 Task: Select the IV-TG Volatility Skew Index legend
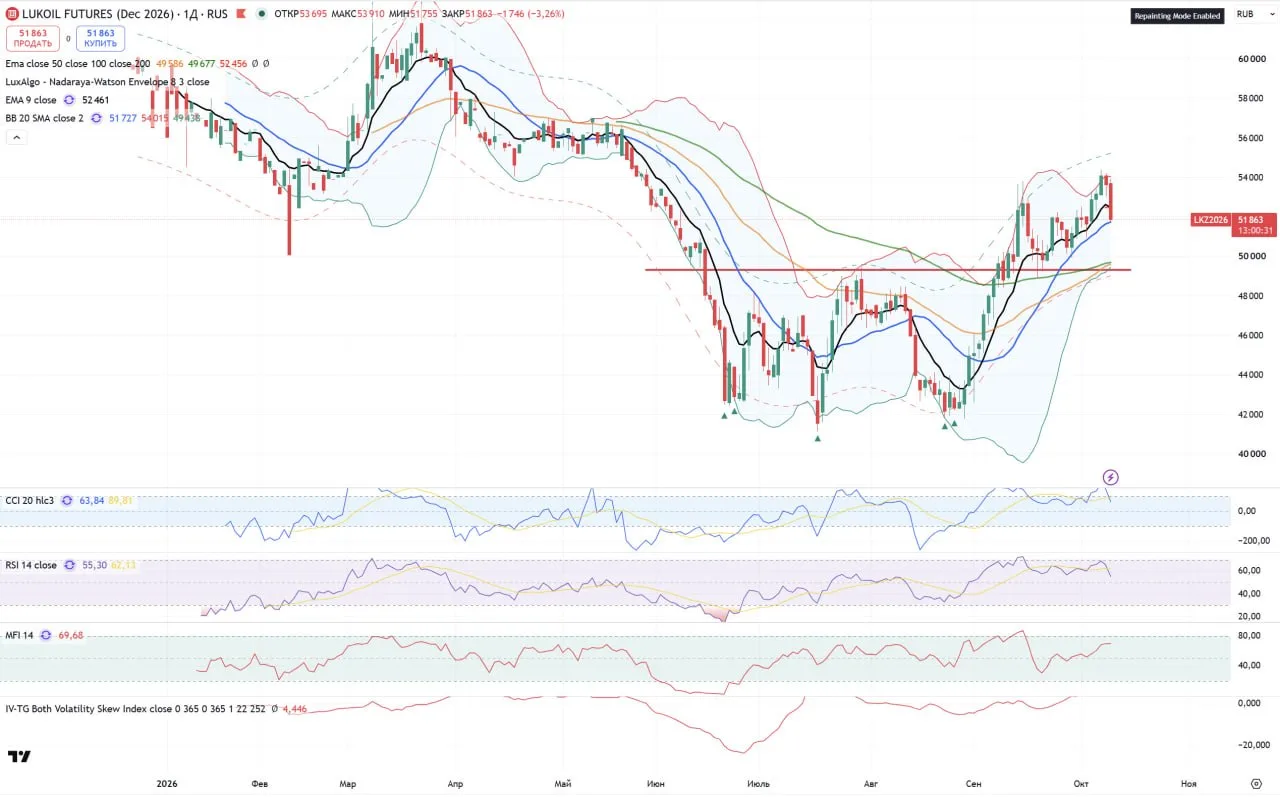click(x=136, y=708)
